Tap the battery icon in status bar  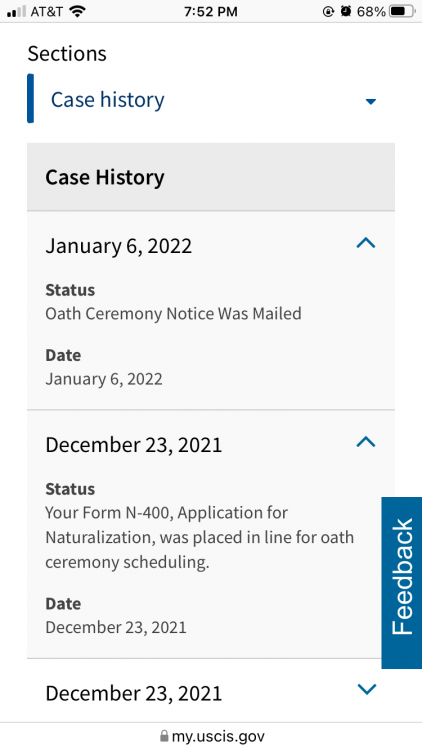point(401,11)
